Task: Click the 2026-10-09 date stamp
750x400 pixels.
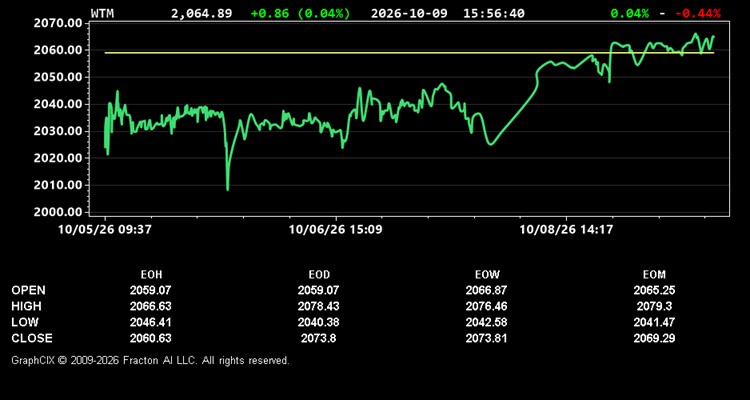Action: pyautogui.click(x=409, y=13)
